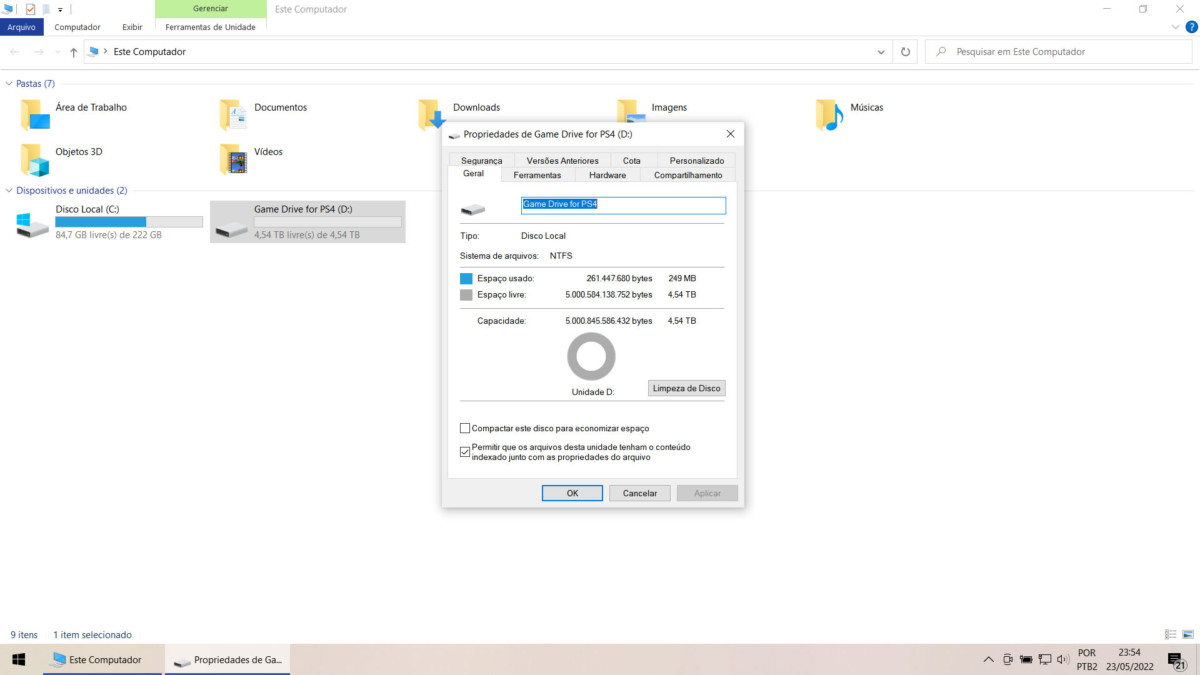Click the blue Espaço usado color square
The image size is (1200, 675).
click(x=466, y=279)
